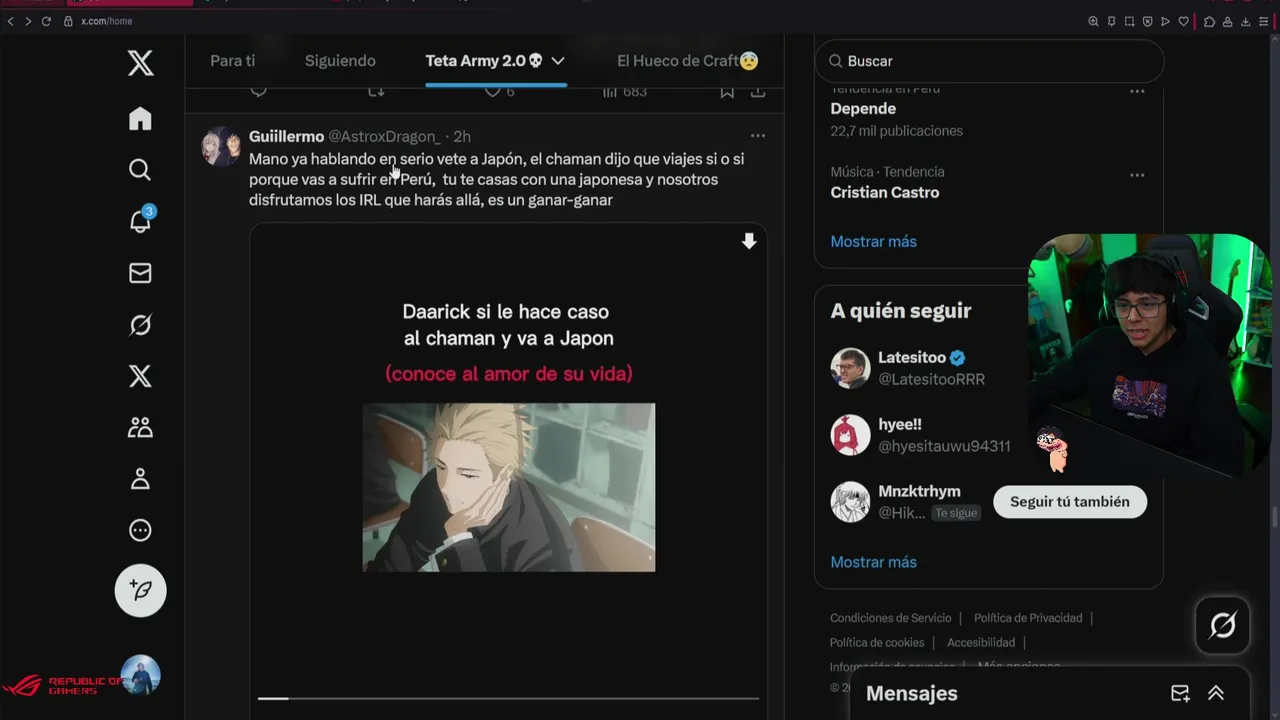1280x720 pixels.
Task: Open Guiillermo's profile avatar
Action: click(221, 146)
